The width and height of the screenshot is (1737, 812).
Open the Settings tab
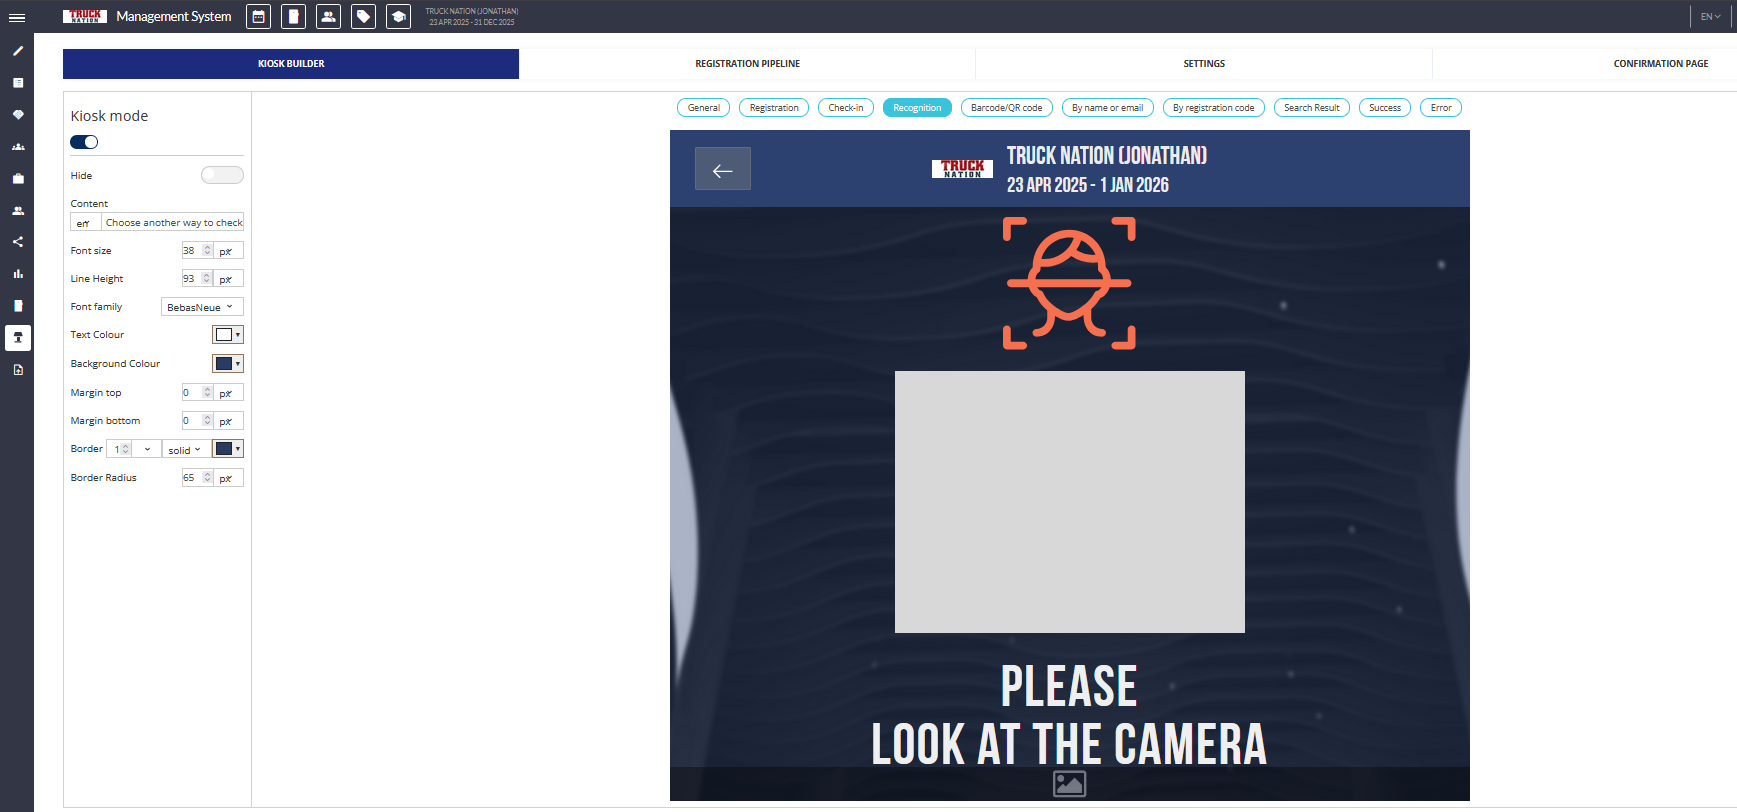click(x=1203, y=64)
